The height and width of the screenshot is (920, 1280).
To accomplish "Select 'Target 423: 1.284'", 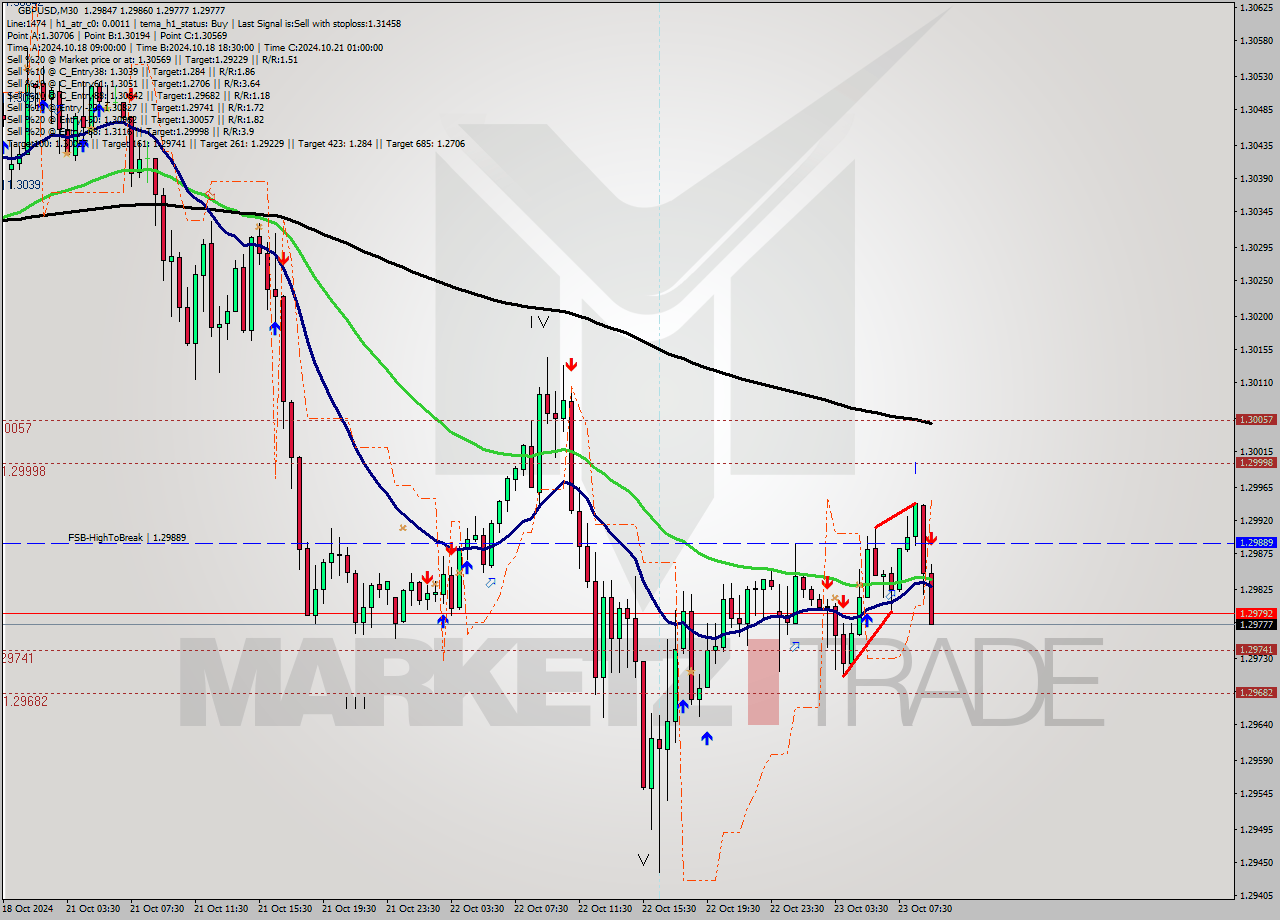I will [x=335, y=144].
